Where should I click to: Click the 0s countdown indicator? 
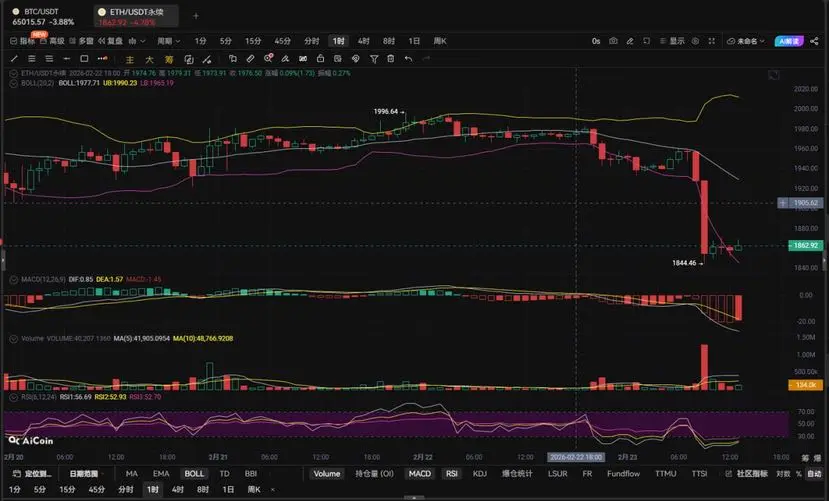(596, 41)
